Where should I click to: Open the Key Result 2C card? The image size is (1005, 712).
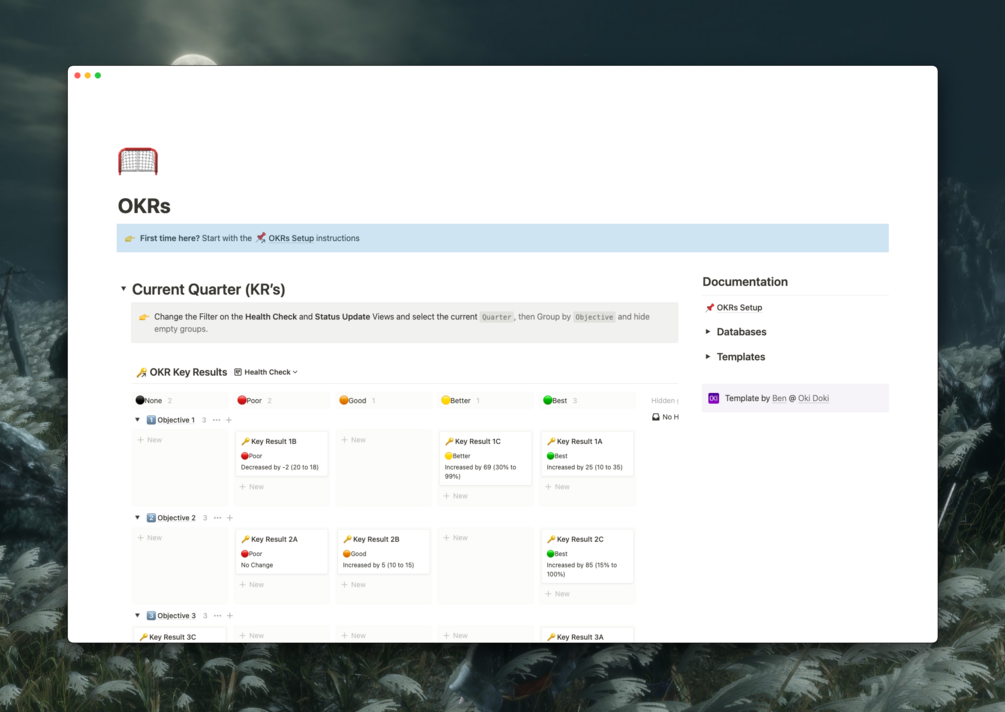tap(587, 556)
